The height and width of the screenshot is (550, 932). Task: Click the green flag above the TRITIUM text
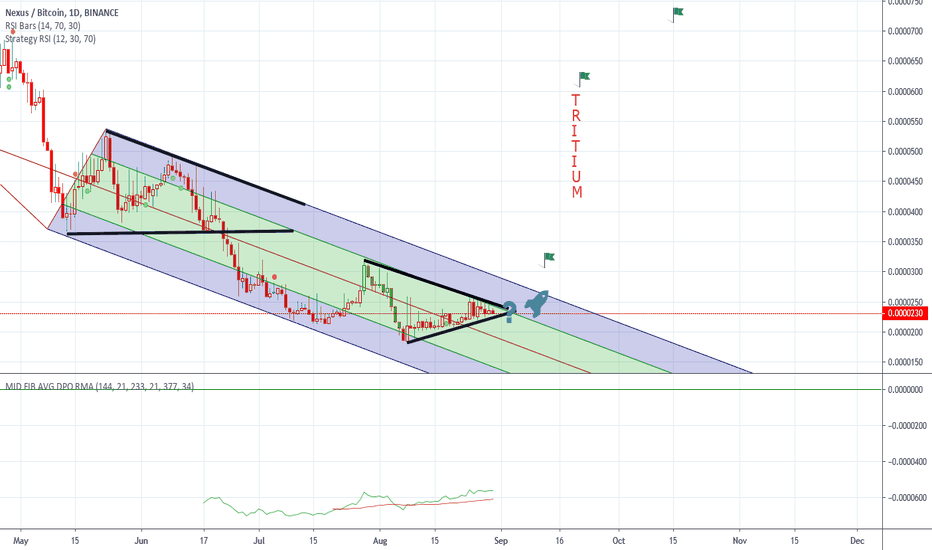pos(584,78)
